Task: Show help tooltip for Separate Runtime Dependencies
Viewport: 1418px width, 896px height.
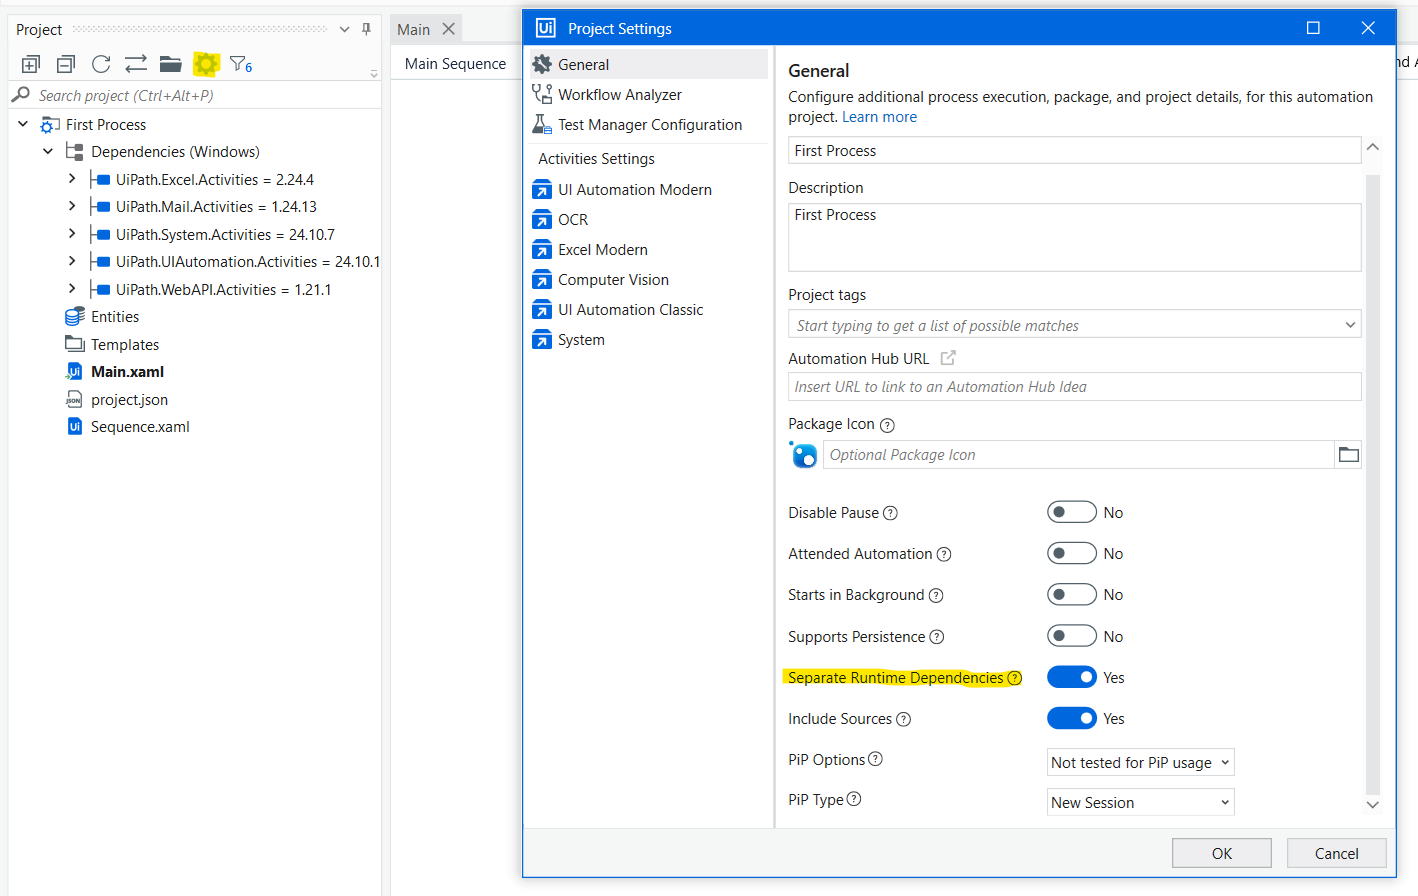Action: (x=1015, y=678)
